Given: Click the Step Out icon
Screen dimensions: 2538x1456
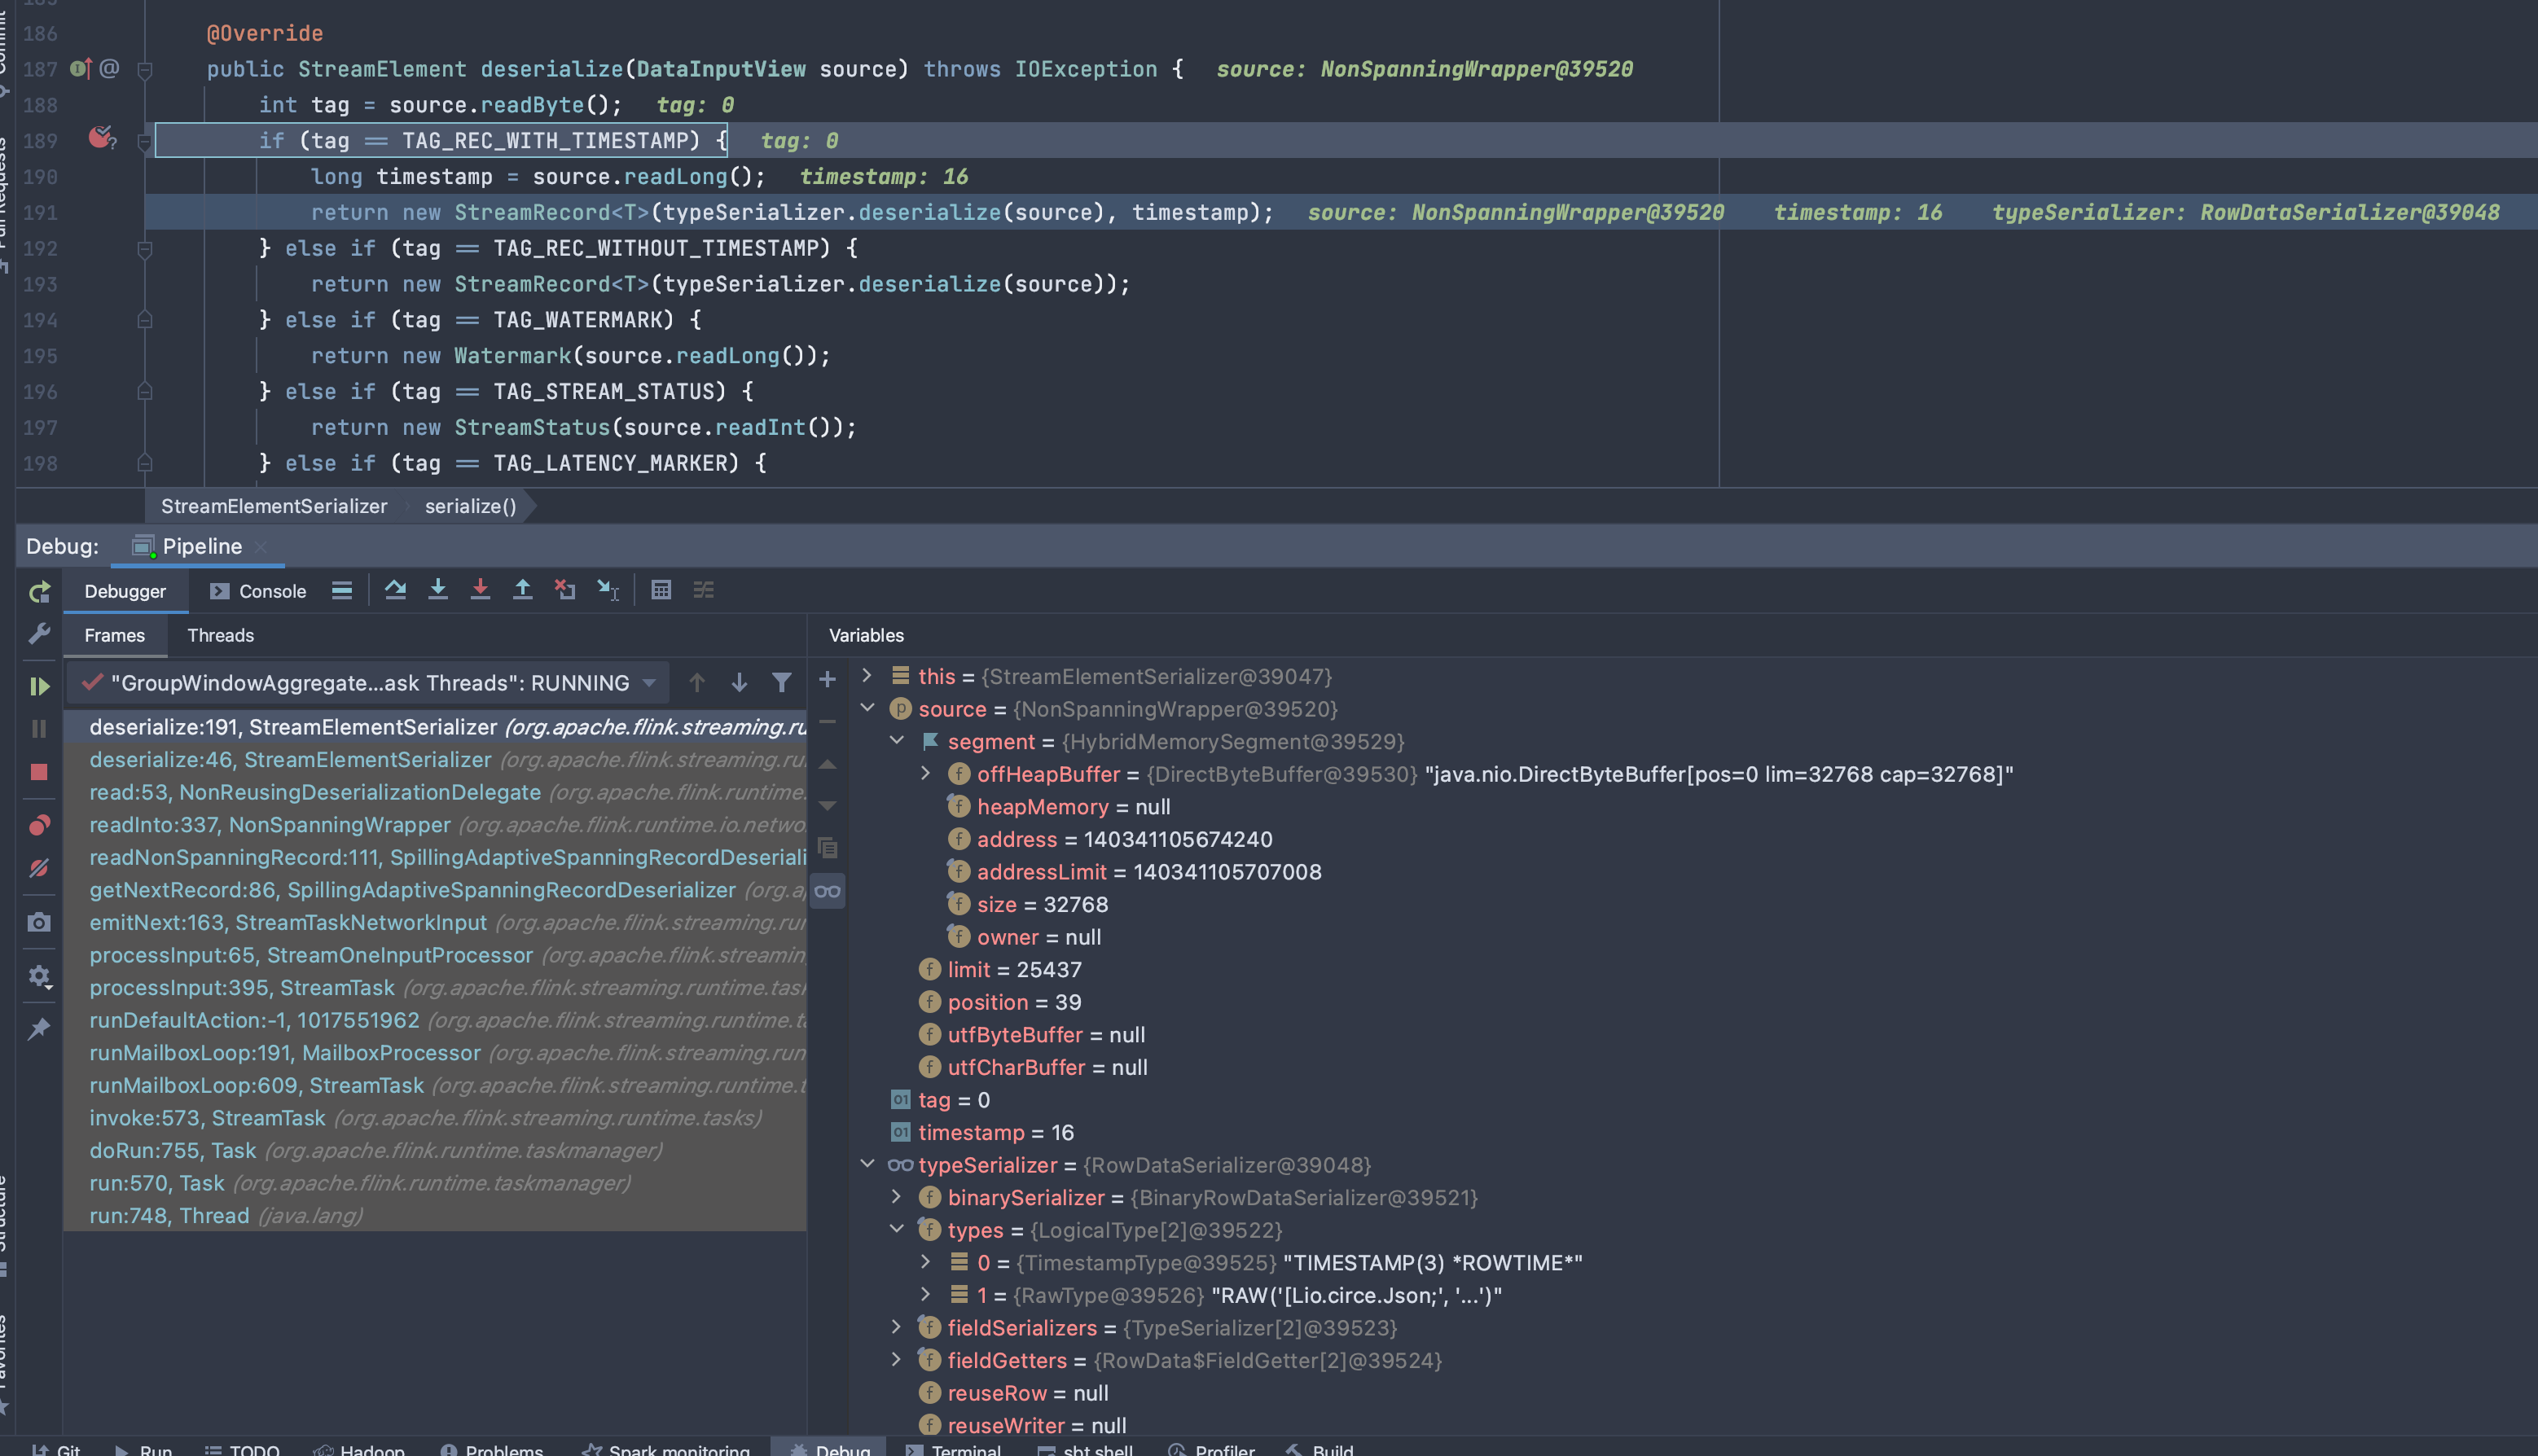Looking at the screenshot, I should [x=522, y=590].
